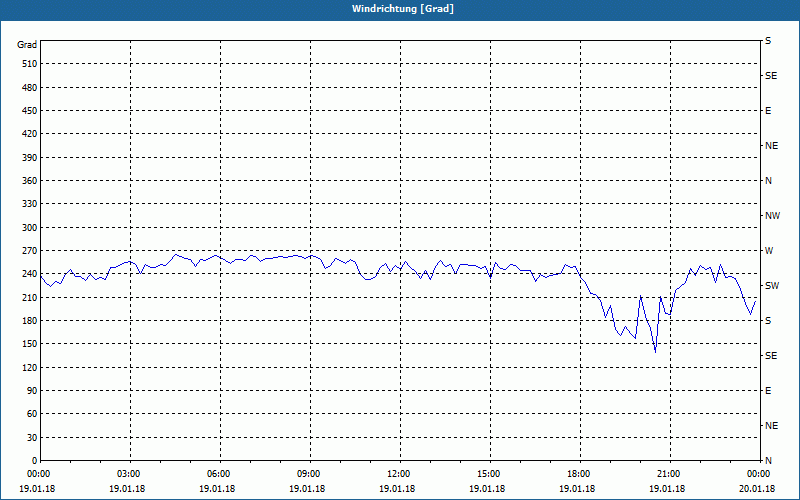
Task: Select the 06:00 time axis label
Action: point(220,474)
